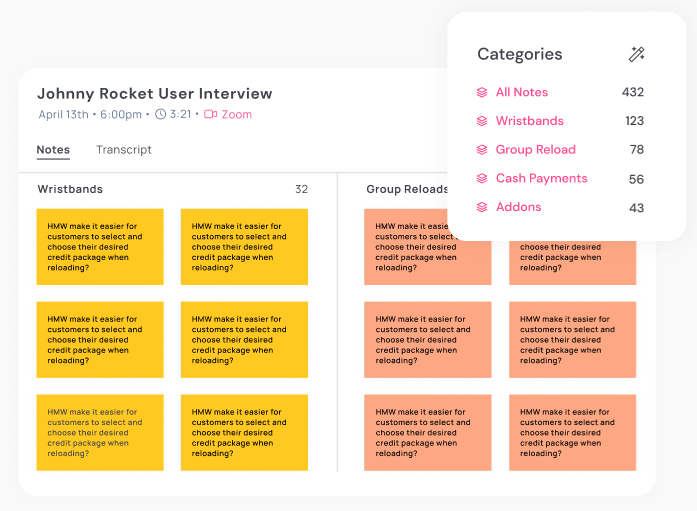Viewport: 697px width, 511px height.
Task: Click the clock icon next to 3:21
Action: (160, 115)
